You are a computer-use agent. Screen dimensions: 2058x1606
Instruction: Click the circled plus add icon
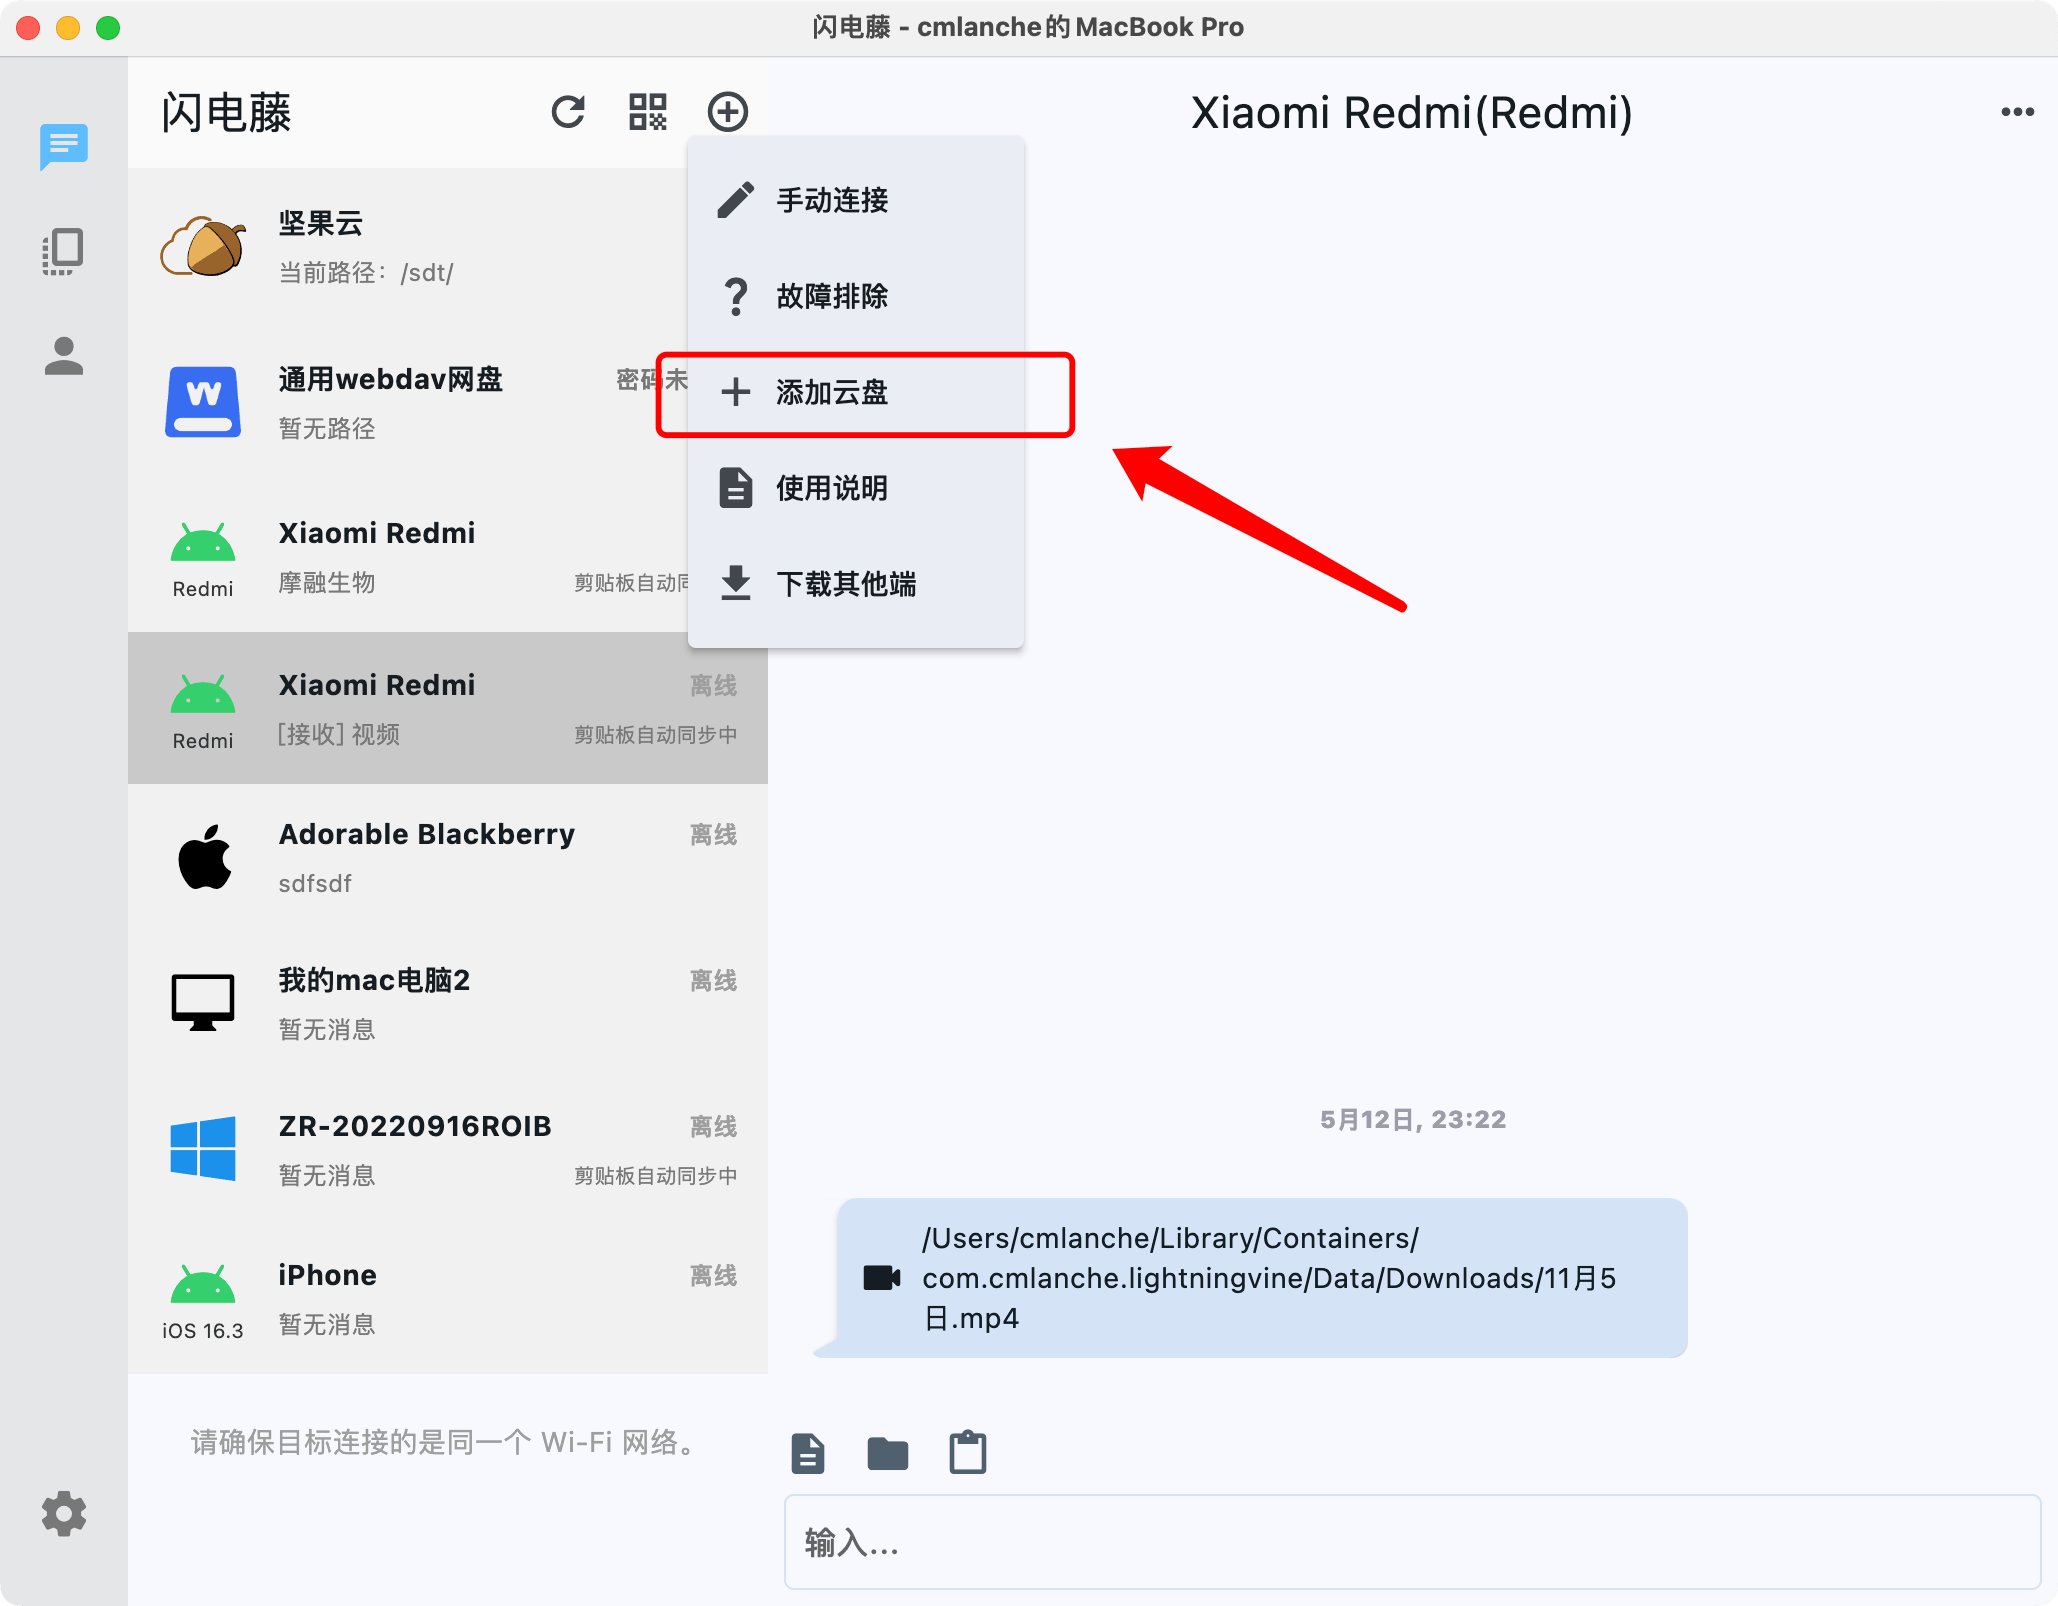tap(728, 112)
